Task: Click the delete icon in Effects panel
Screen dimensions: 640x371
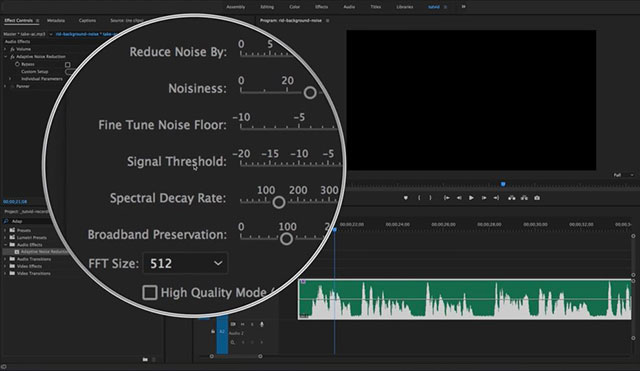Action: point(154,360)
